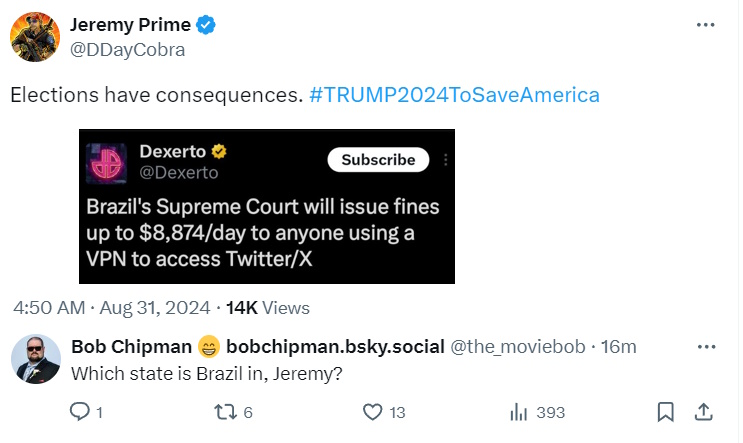
Task: Open the three-dot menu beside Subscribe
Action: pos(446,159)
